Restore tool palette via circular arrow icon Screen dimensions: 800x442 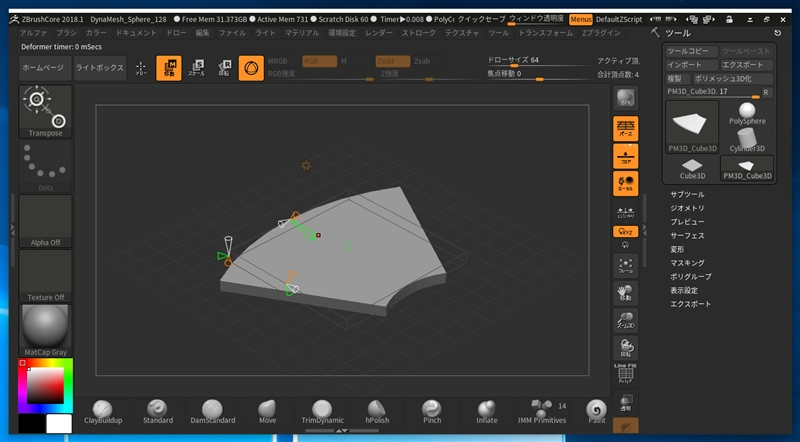[x=778, y=33]
